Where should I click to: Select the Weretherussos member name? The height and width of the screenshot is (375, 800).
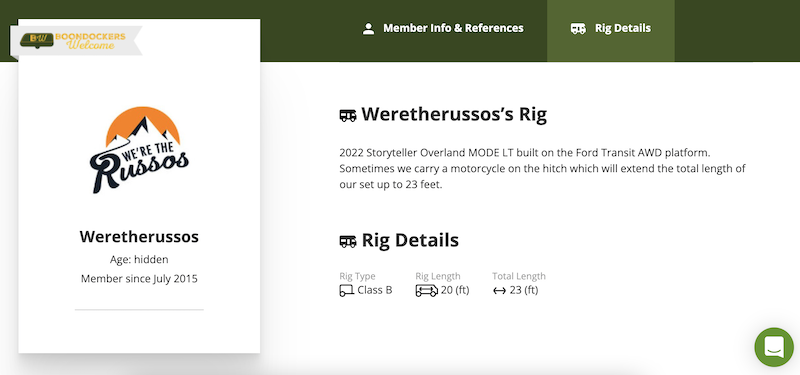click(x=139, y=237)
